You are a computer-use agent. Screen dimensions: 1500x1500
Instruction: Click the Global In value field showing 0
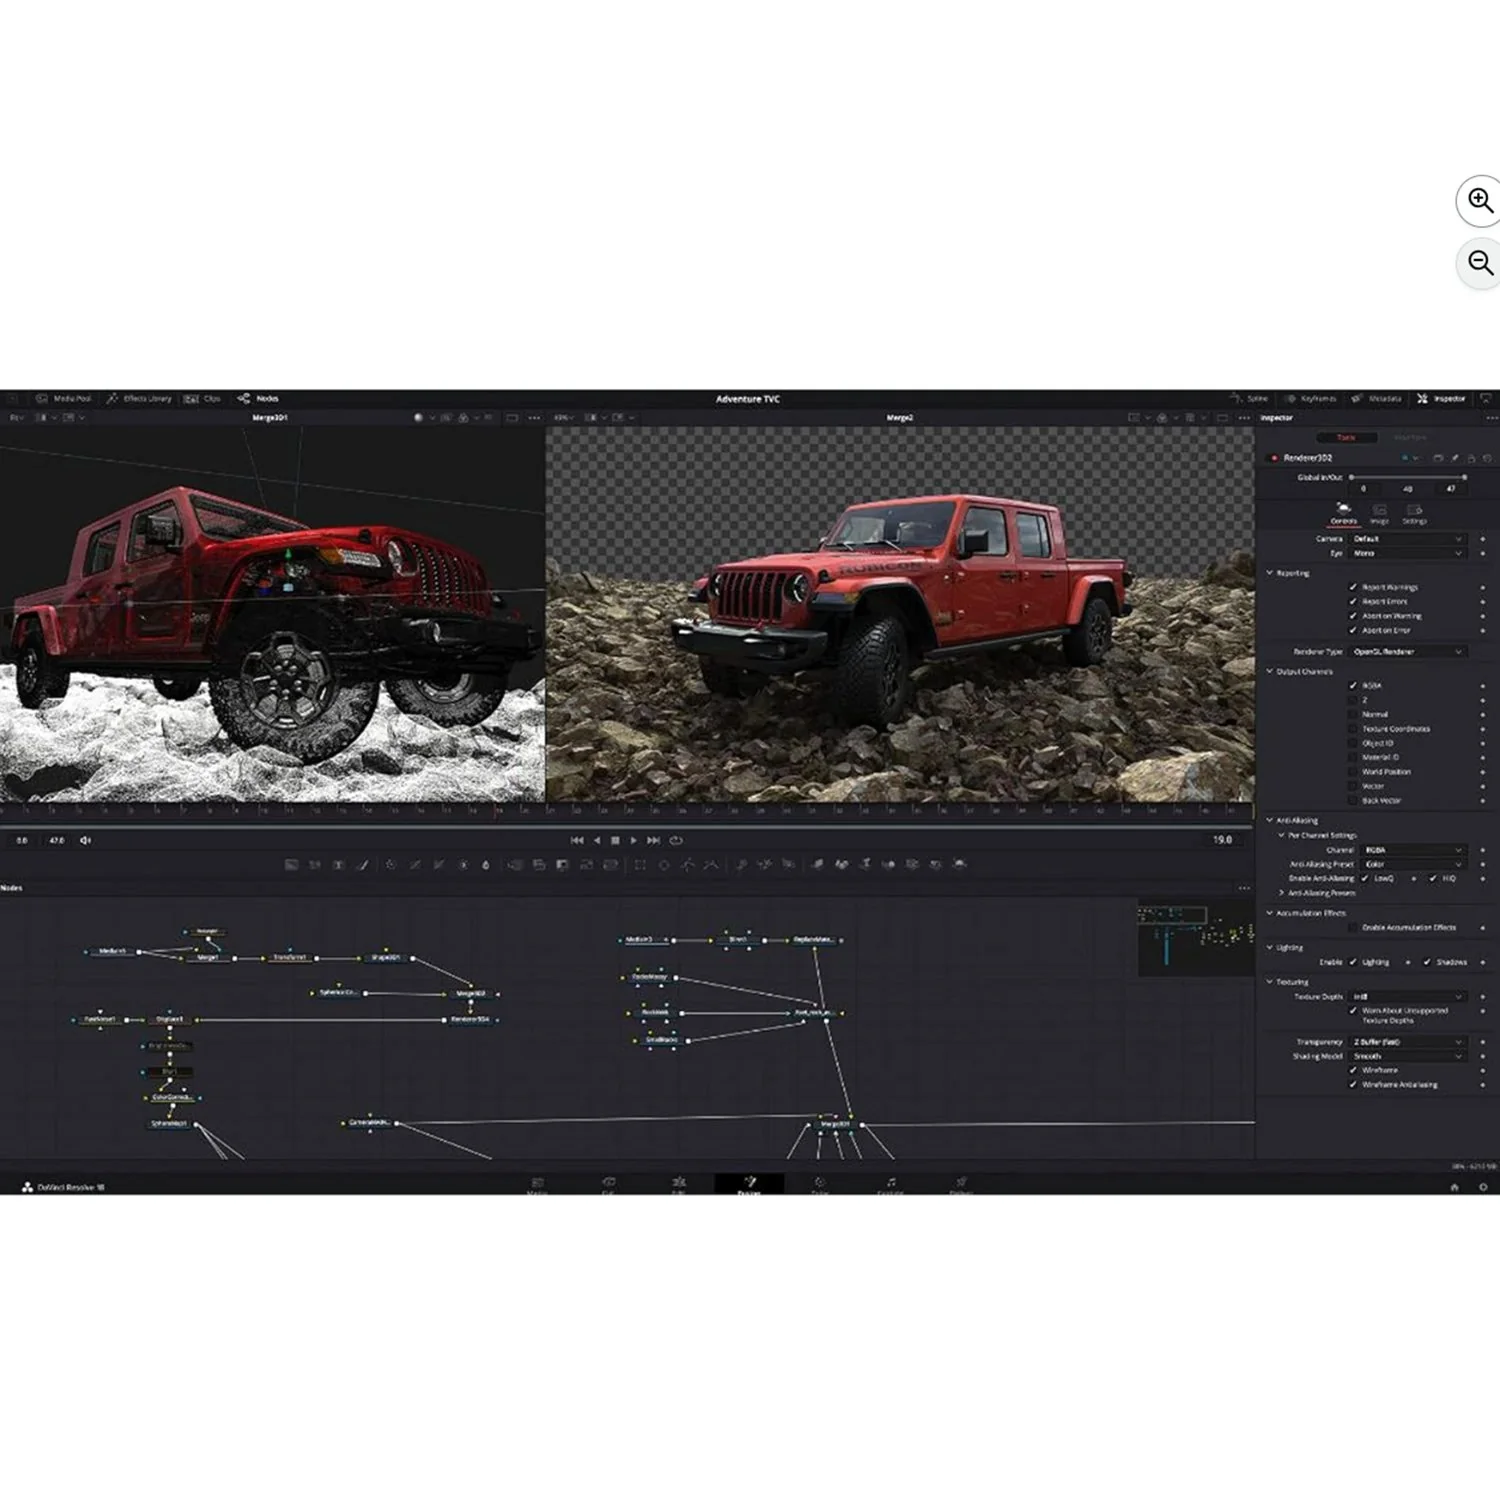click(1363, 489)
